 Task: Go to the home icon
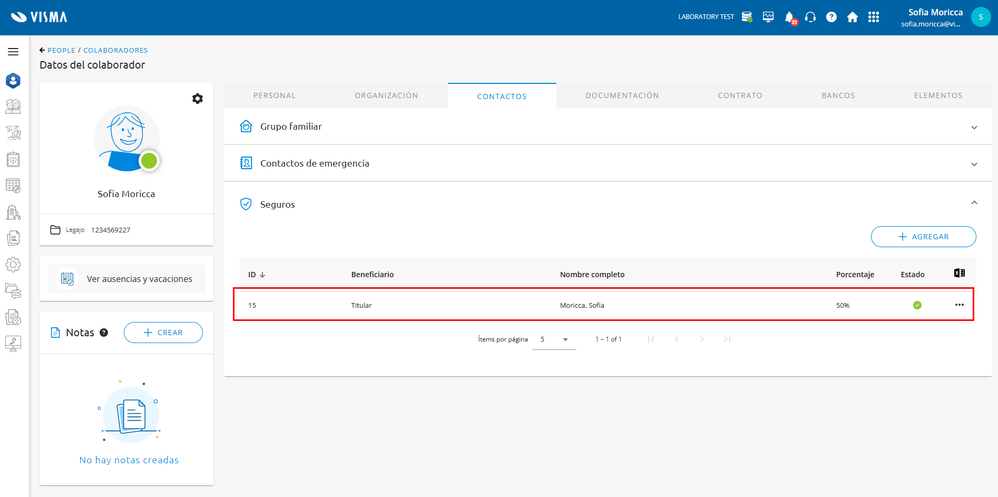click(852, 17)
